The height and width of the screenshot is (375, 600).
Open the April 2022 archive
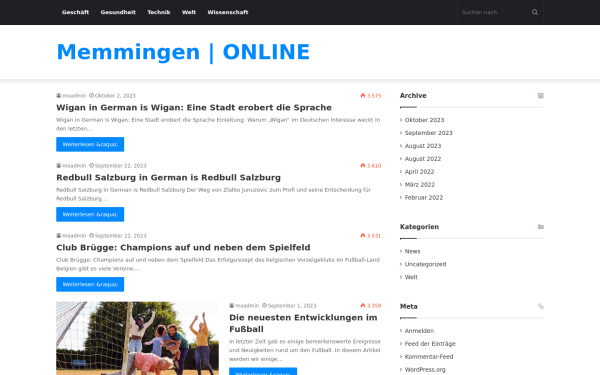click(419, 172)
